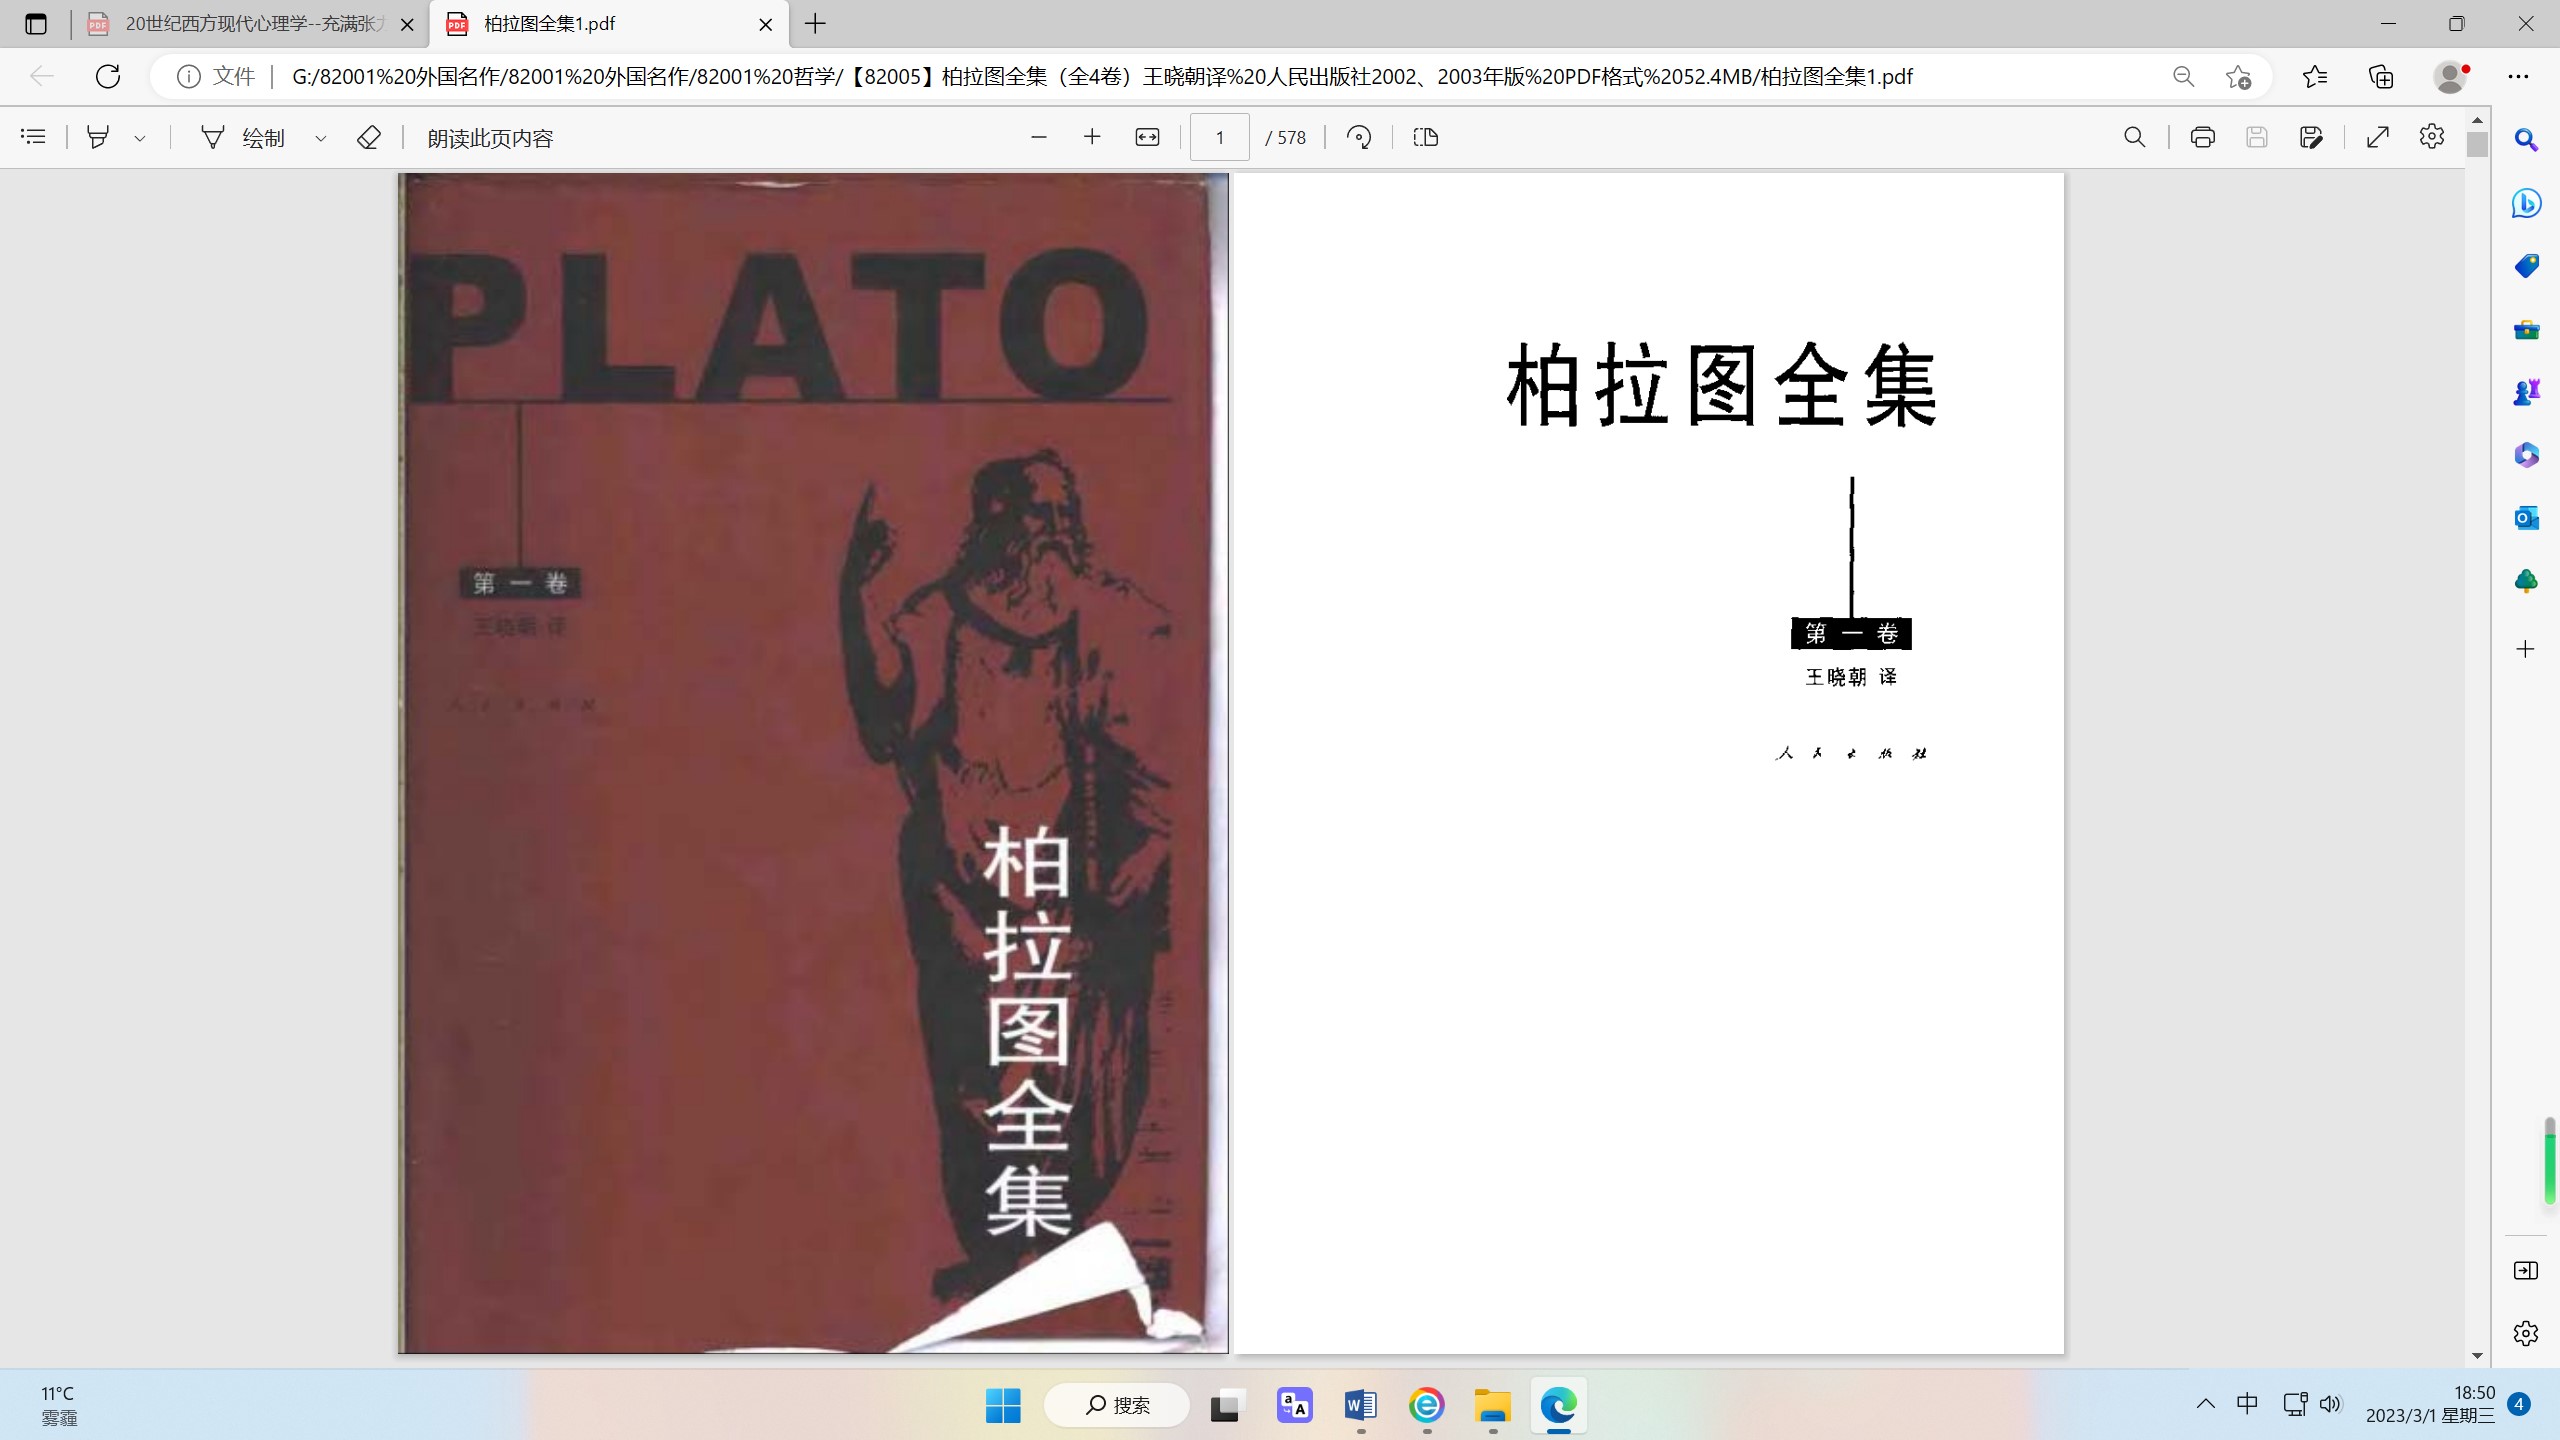Open File Explorer from taskbar
Image resolution: width=2560 pixels, height=1440 pixels.
[x=1493, y=1406]
